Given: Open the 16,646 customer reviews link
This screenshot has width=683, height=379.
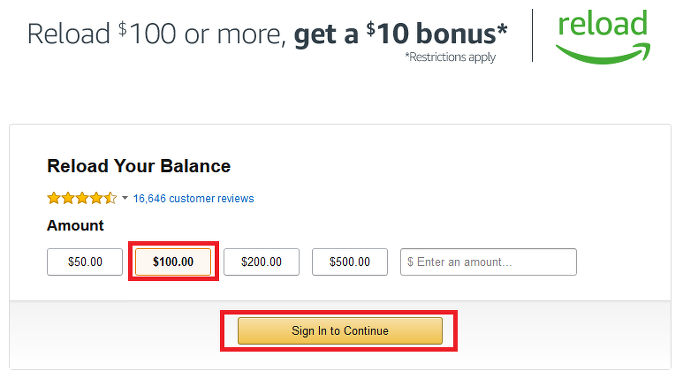Looking at the screenshot, I should tap(193, 198).
